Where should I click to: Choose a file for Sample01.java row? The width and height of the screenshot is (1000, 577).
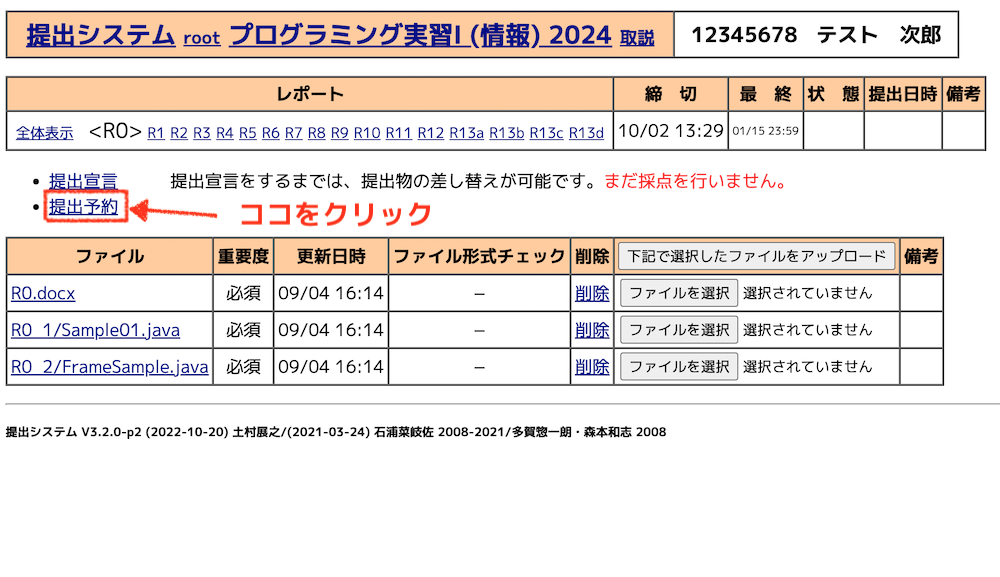coord(679,330)
